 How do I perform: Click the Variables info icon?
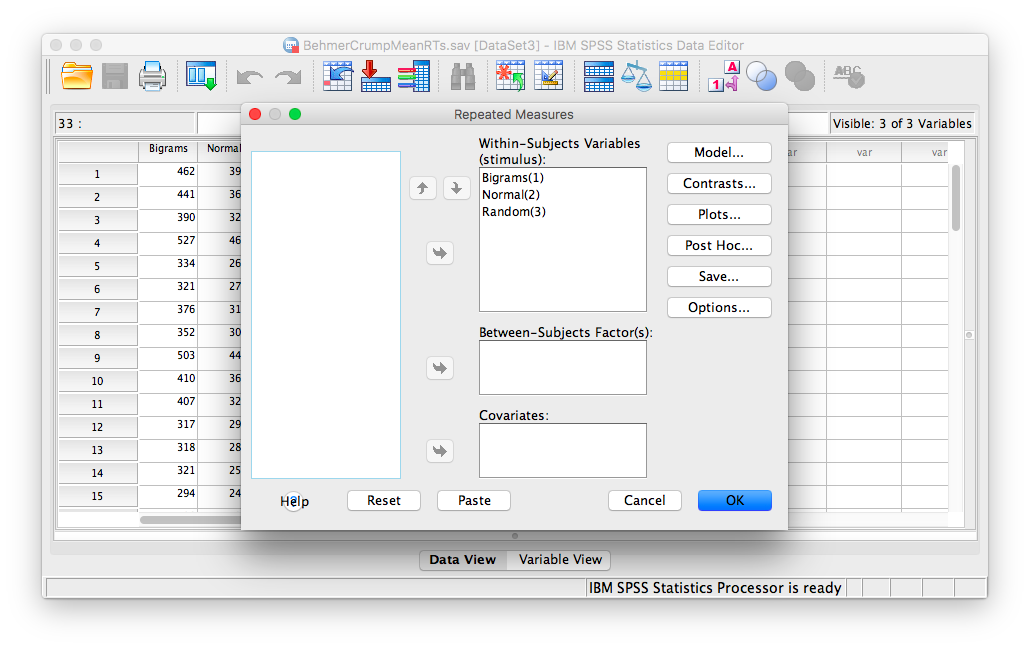[414, 76]
